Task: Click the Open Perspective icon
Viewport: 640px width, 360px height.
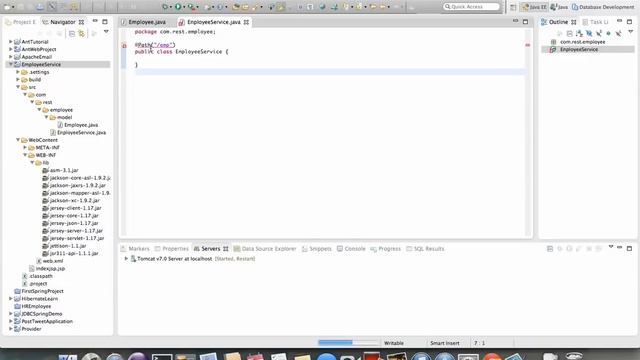Action: click(513, 7)
